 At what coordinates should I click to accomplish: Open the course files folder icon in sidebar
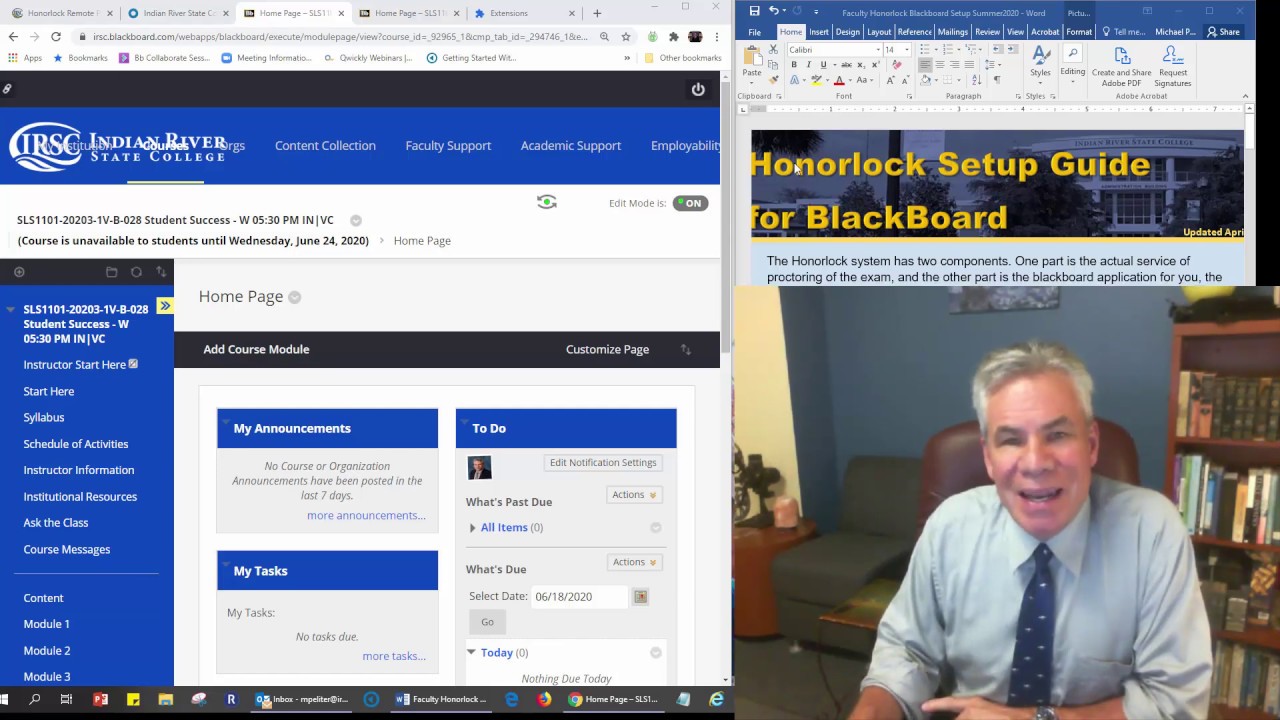click(x=112, y=272)
